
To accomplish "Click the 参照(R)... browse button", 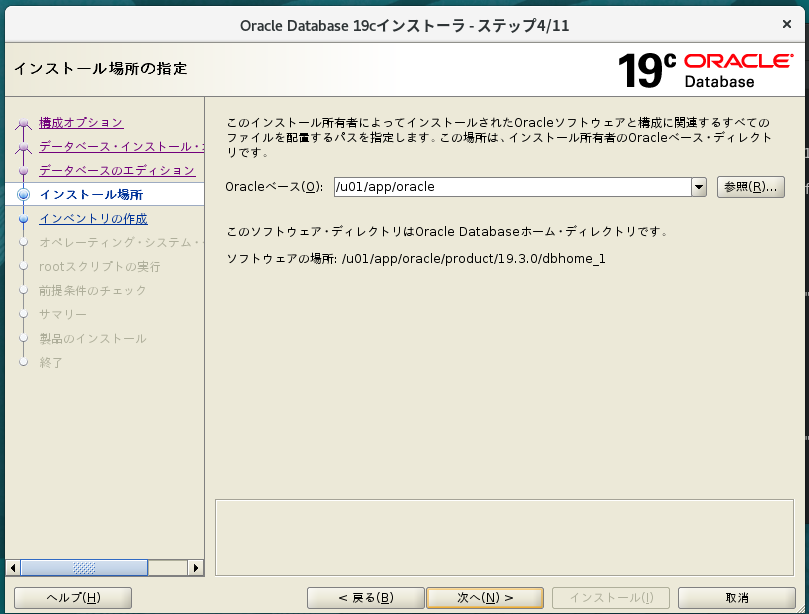I will (x=751, y=187).
